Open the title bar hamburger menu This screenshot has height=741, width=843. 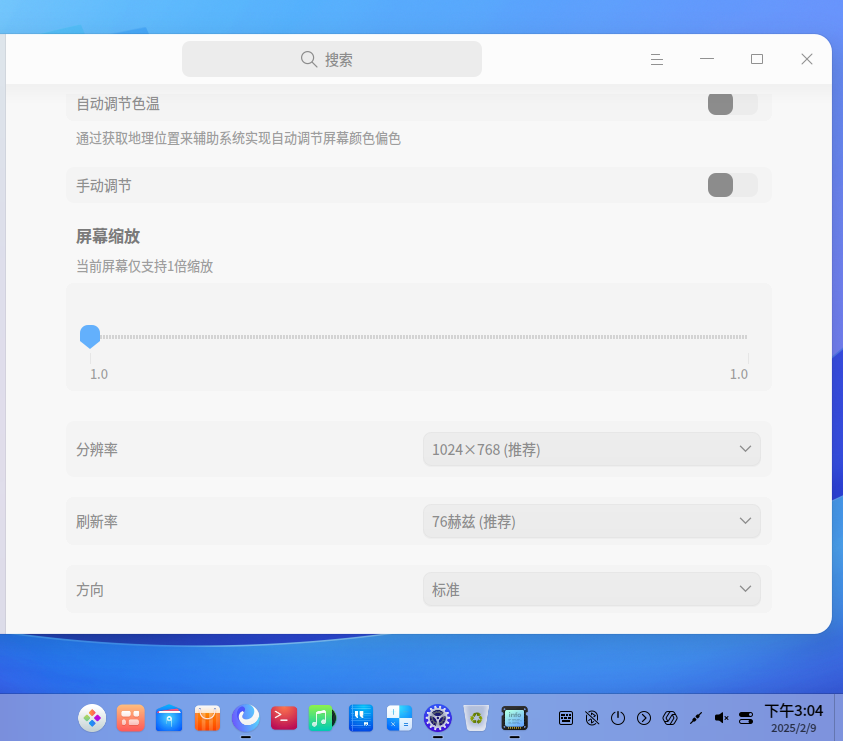point(656,59)
